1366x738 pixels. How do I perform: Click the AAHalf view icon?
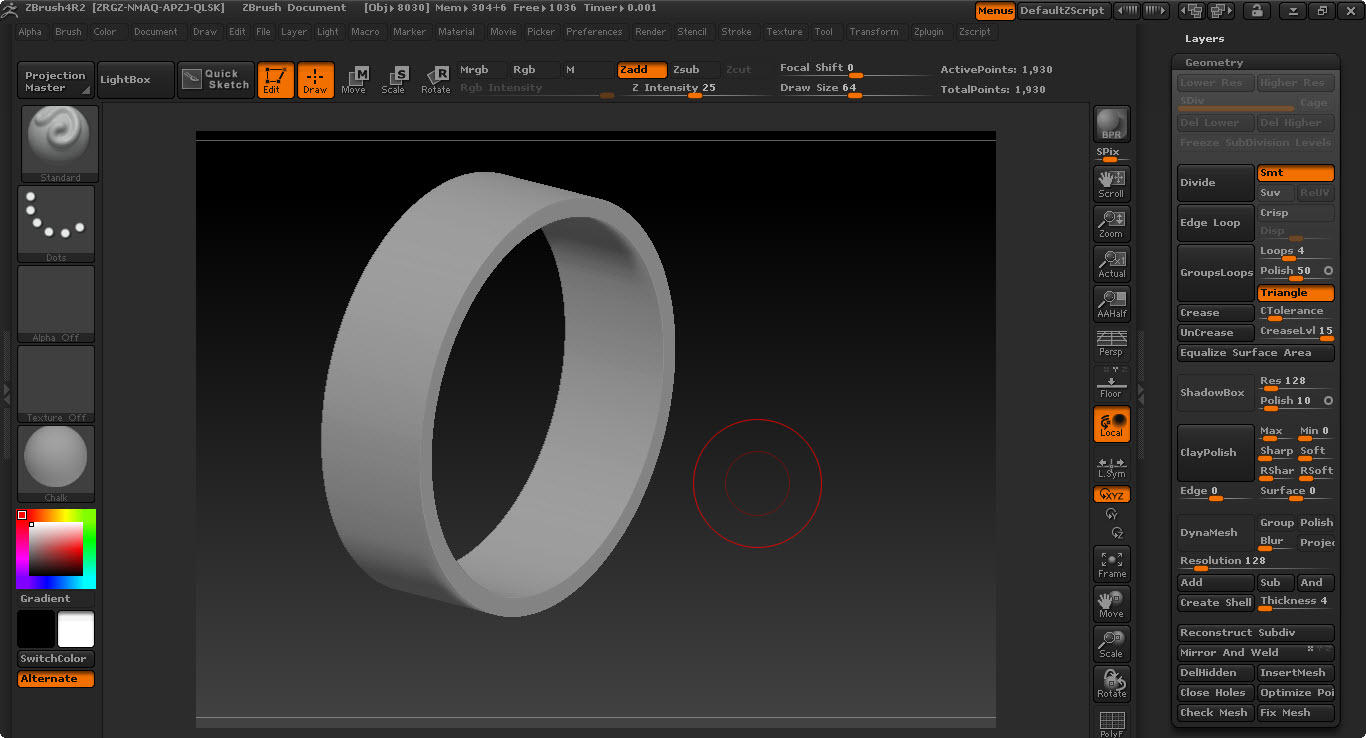pyautogui.click(x=1111, y=303)
